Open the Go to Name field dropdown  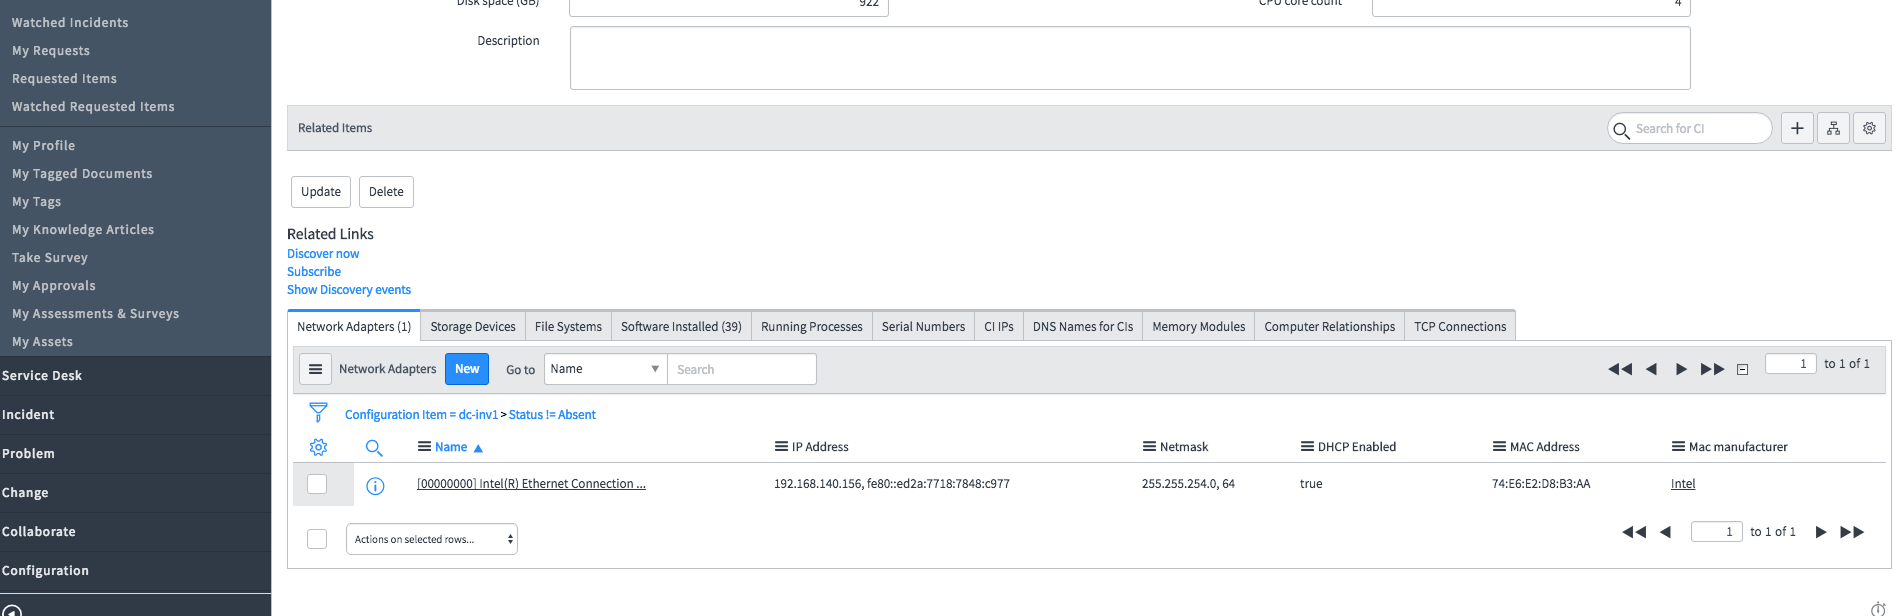(x=605, y=369)
